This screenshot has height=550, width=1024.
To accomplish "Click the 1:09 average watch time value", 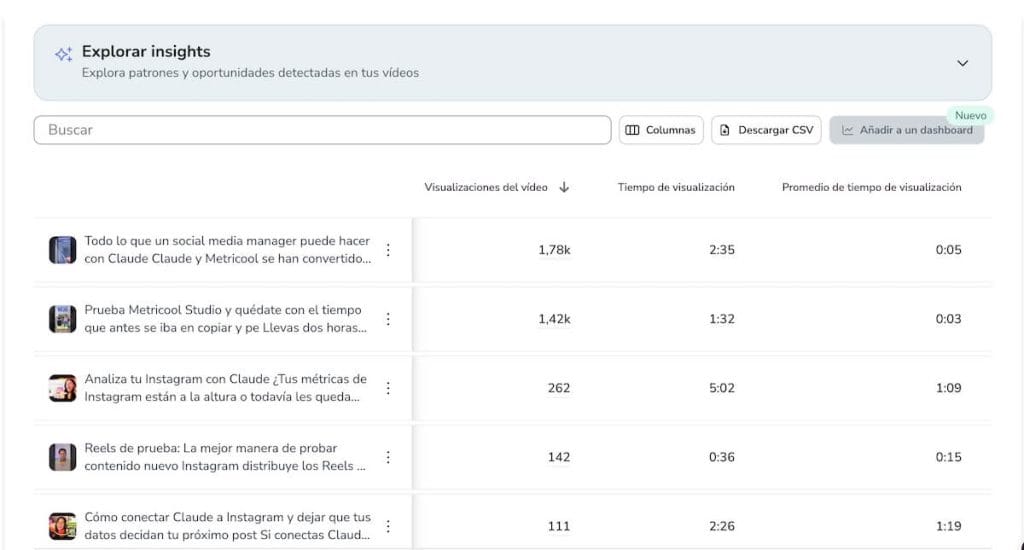I will point(948,388).
